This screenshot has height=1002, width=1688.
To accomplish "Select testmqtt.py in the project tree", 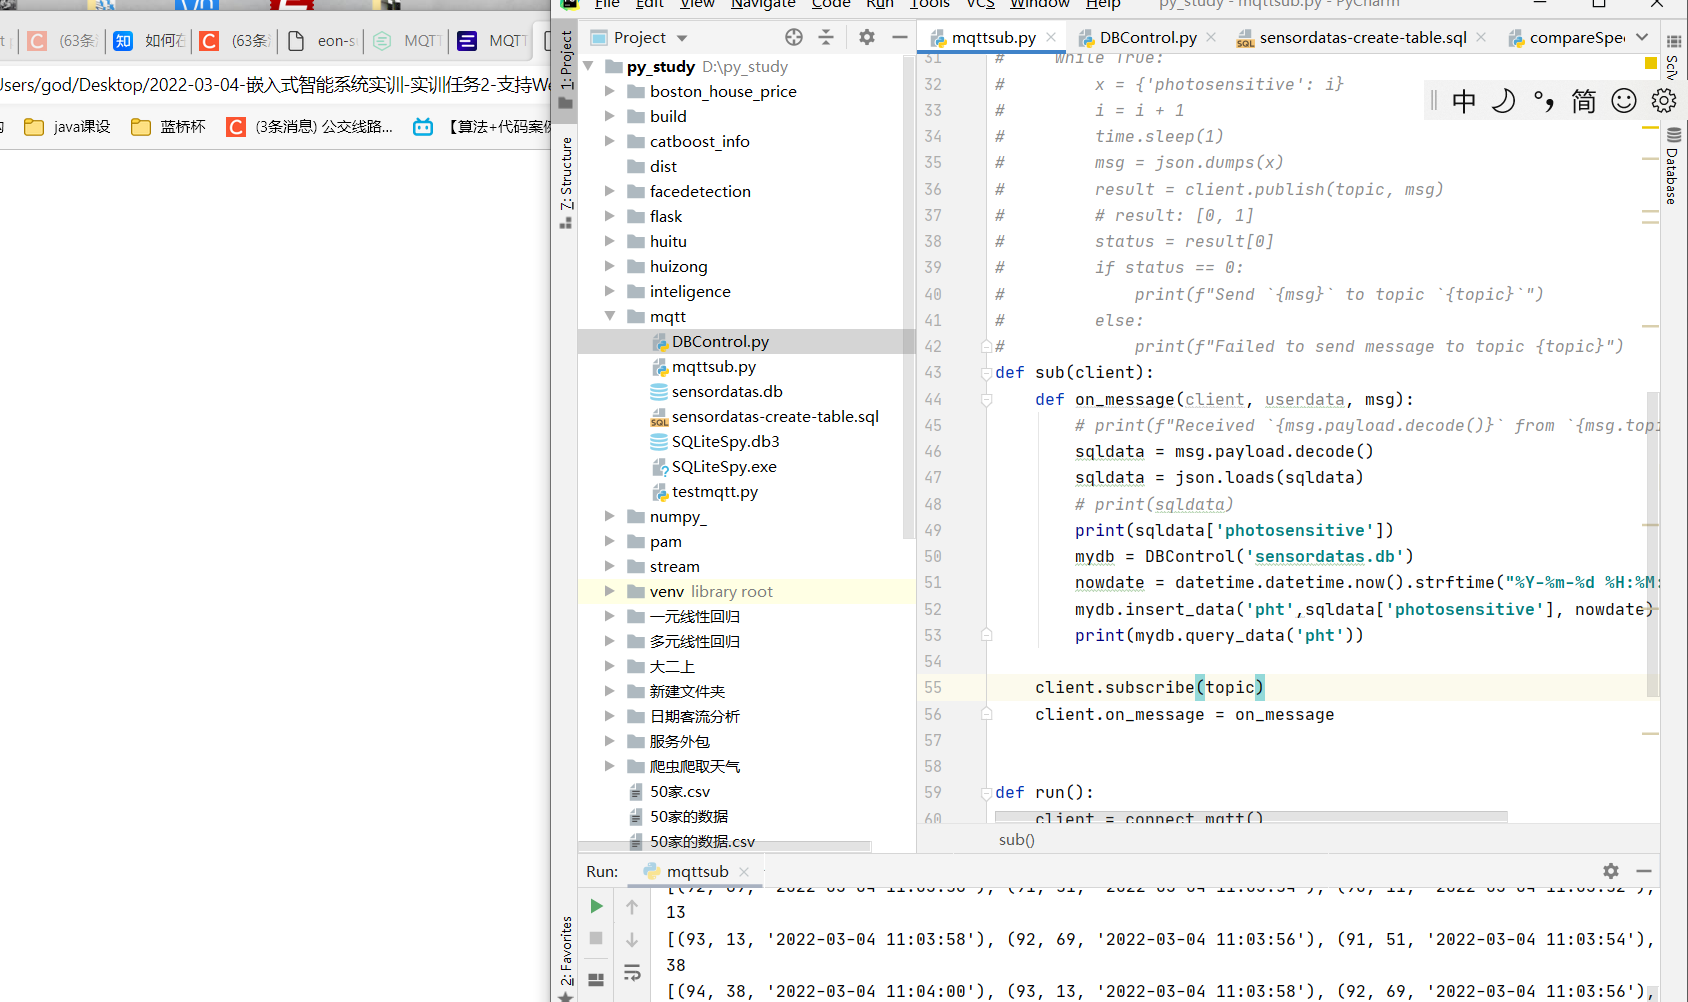I will tap(714, 492).
